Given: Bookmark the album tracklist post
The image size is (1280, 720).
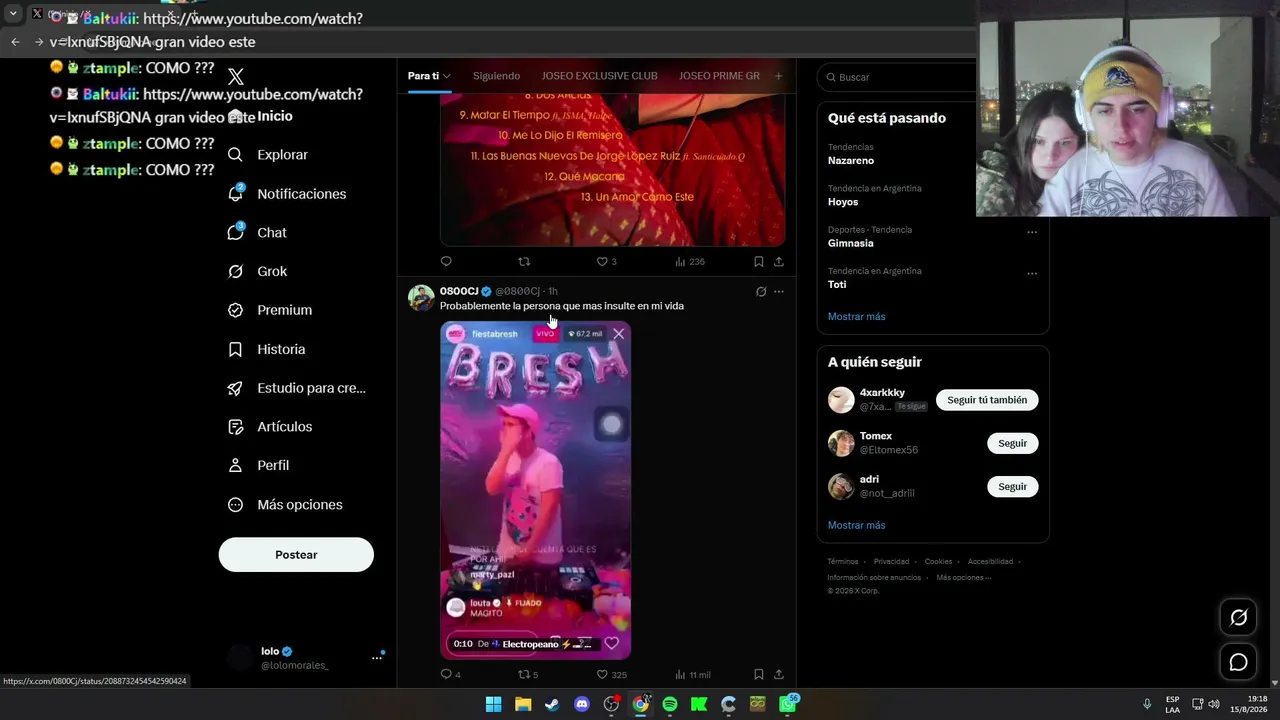Looking at the screenshot, I should (759, 262).
